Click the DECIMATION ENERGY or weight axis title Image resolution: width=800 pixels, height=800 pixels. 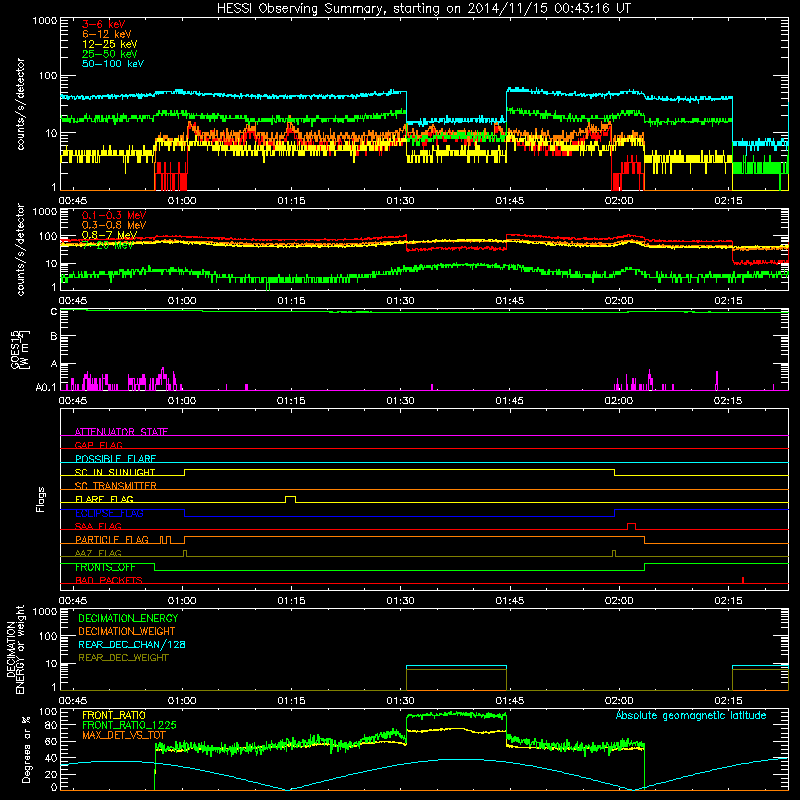pos(15,649)
